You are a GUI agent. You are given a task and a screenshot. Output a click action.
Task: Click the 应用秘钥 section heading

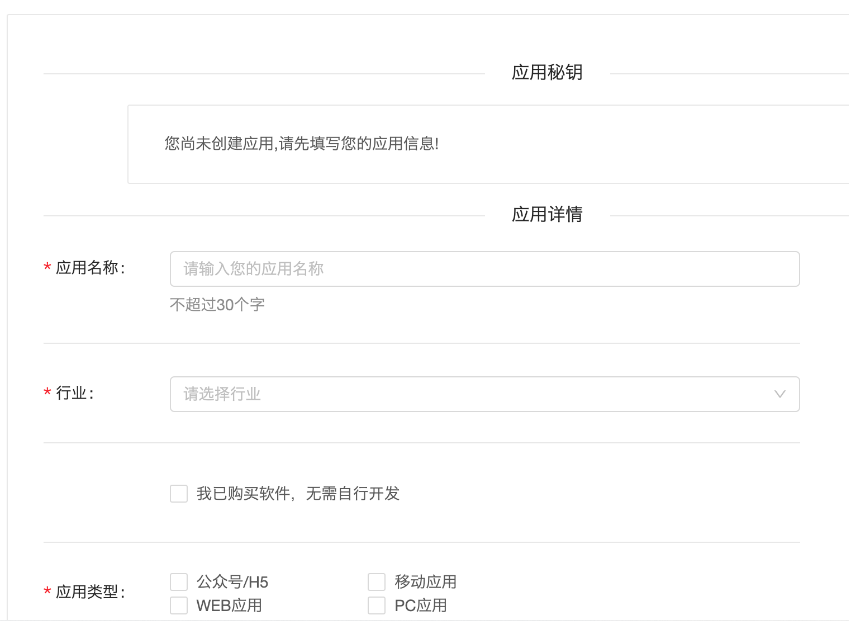(547, 73)
